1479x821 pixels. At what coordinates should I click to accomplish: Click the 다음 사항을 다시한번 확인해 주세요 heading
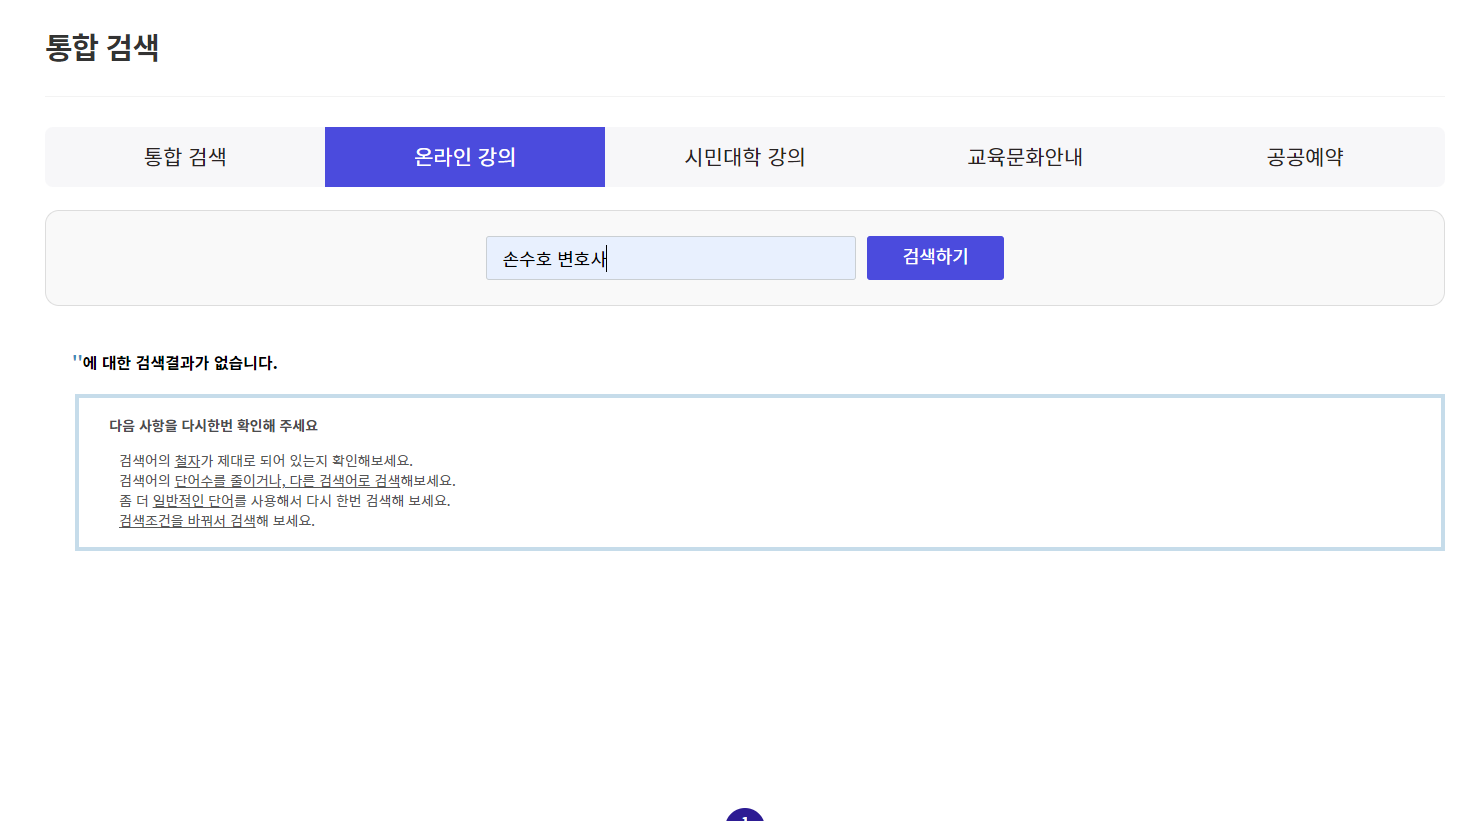(x=213, y=426)
